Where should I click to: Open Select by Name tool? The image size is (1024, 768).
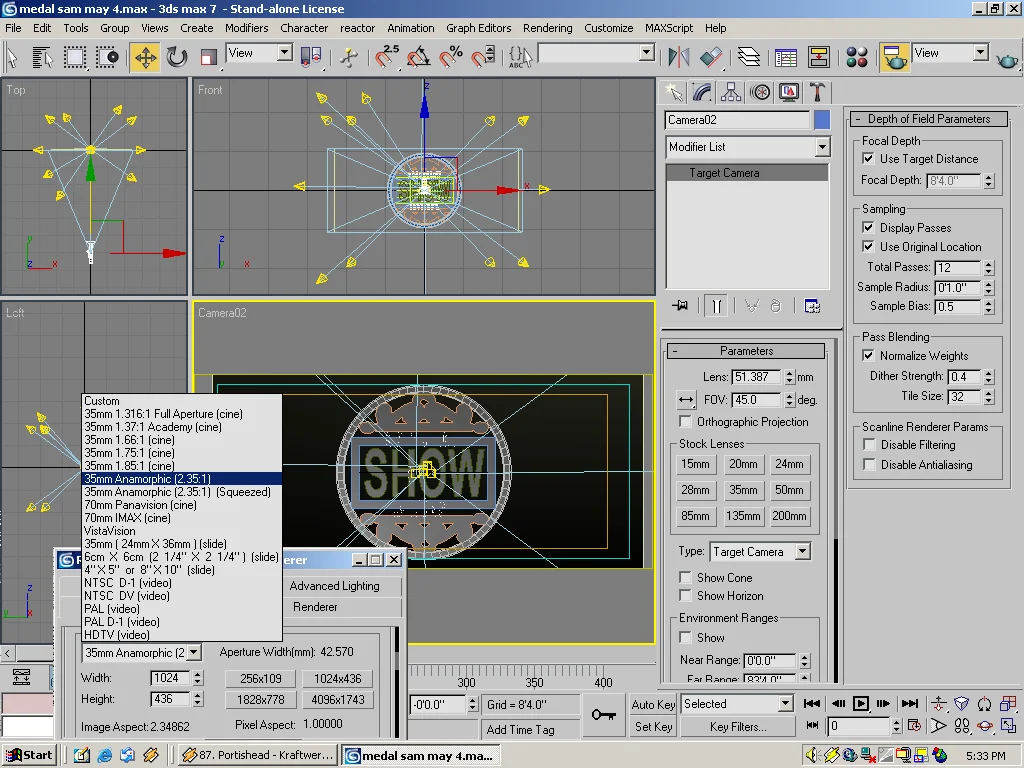pos(42,57)
